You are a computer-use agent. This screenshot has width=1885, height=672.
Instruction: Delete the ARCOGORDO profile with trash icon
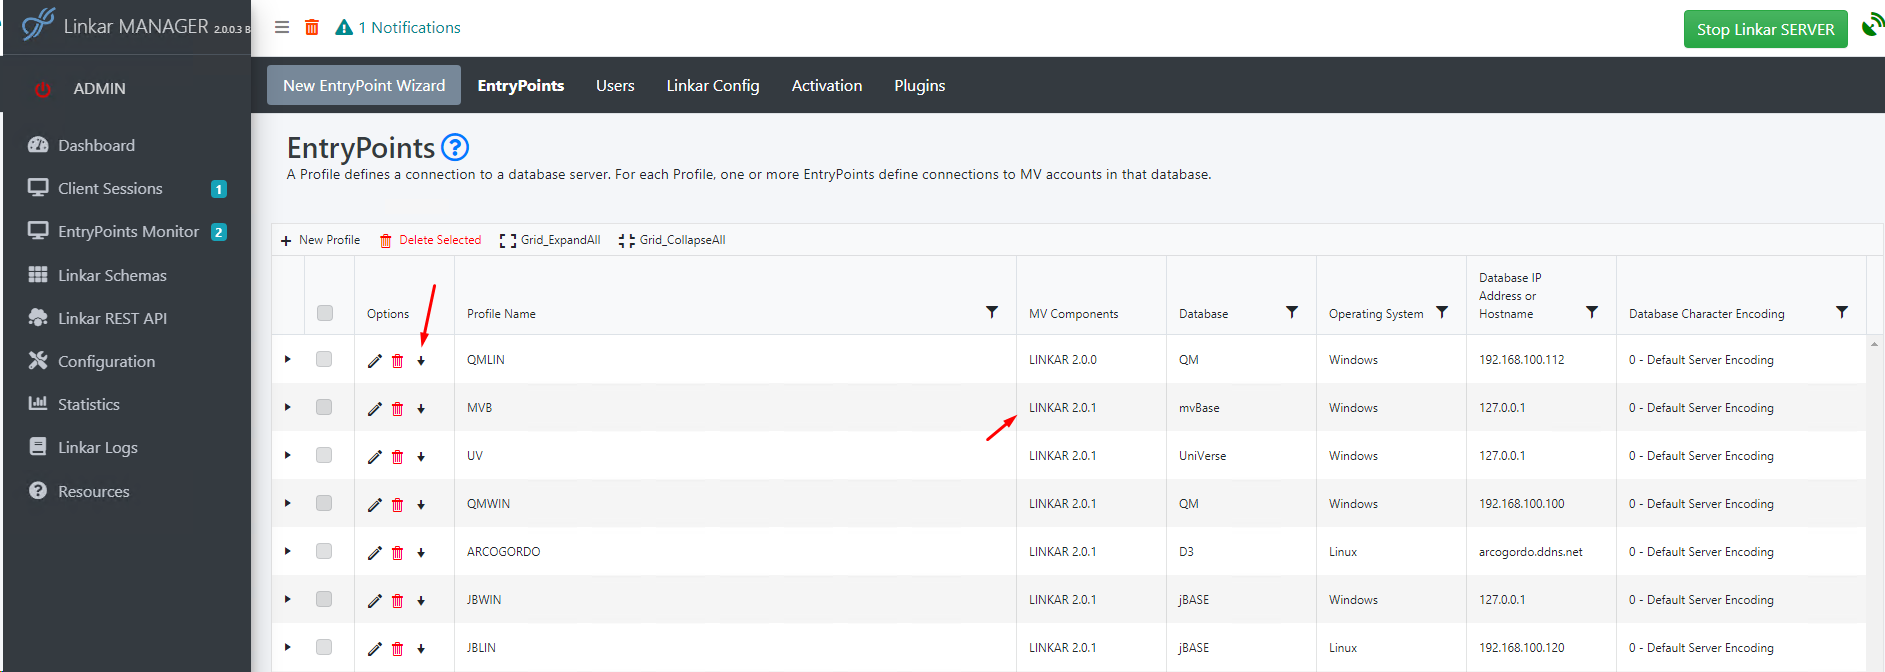pyautogui.click(x=398, y=553)
